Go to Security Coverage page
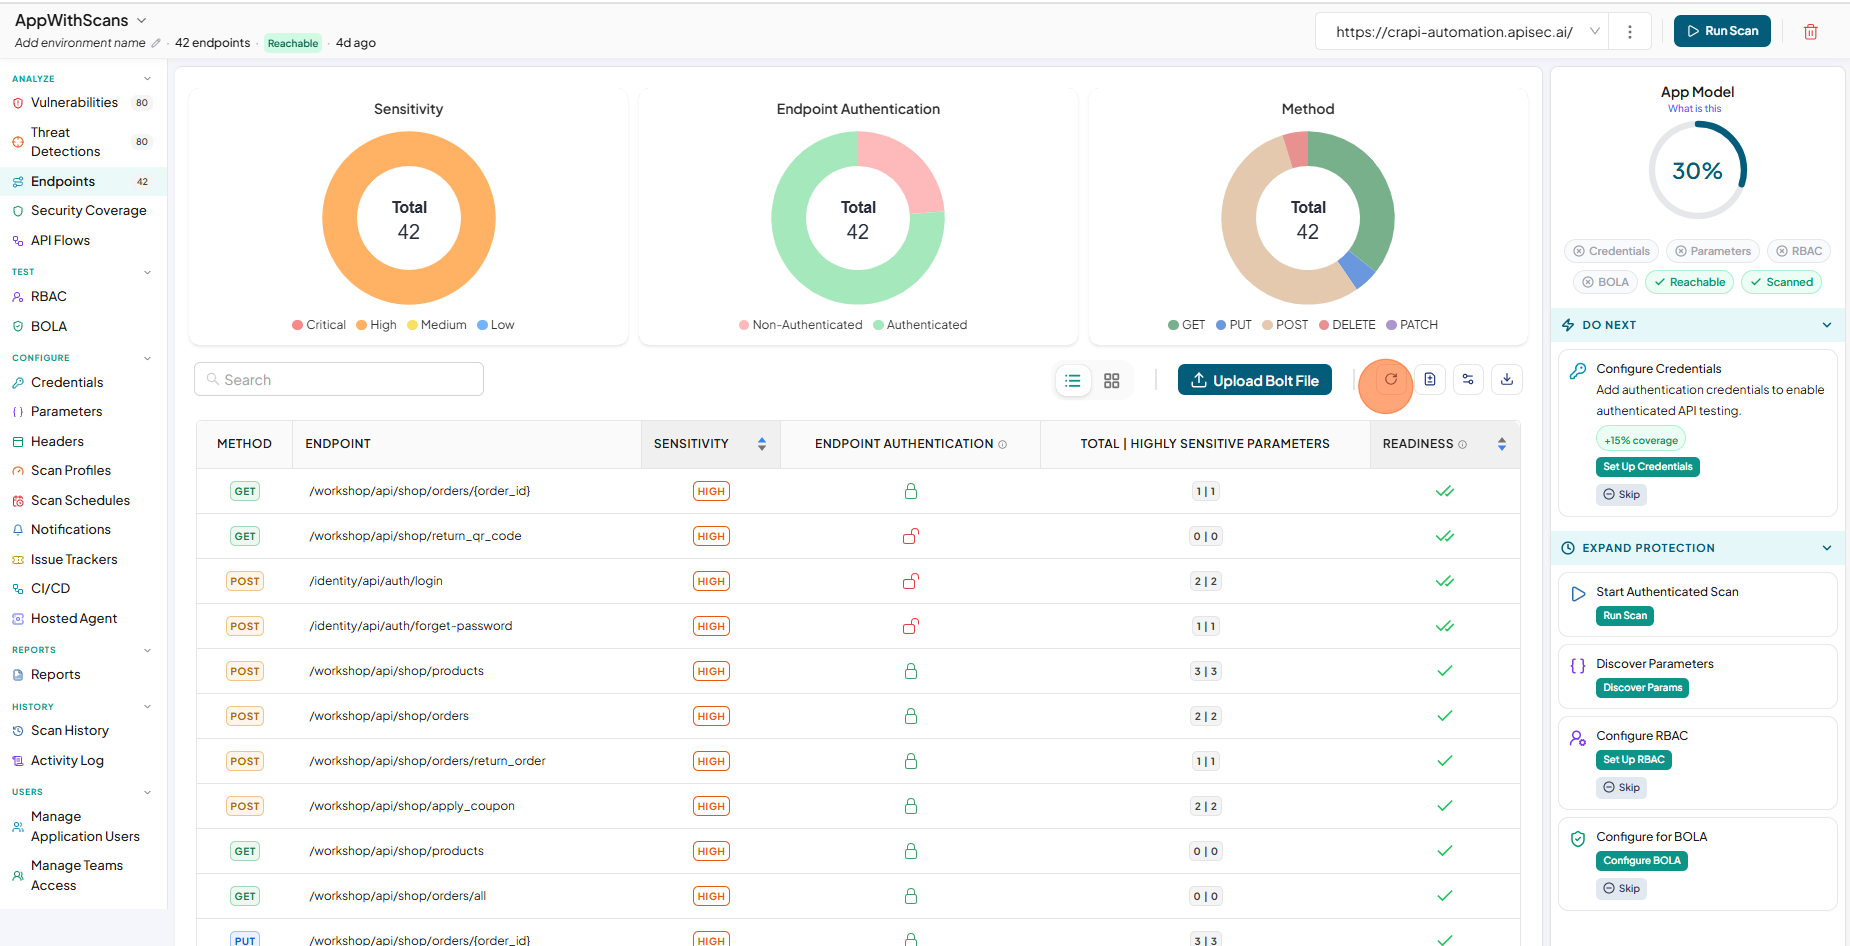Screen dimensions: 1850x946 click(x=88, y=211)
